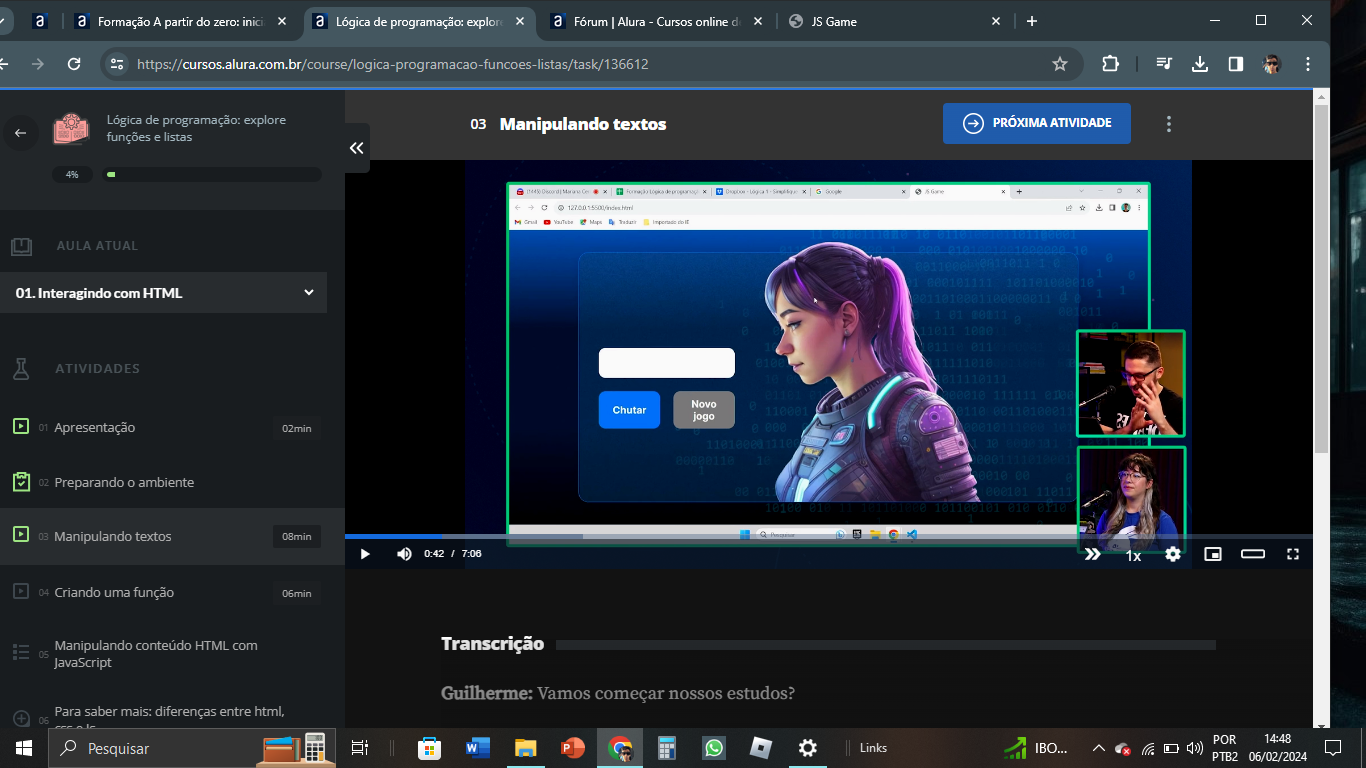Click the ATIVIDADES flask icon
The height and width of the screenshot is (768, 1366).
21,368
